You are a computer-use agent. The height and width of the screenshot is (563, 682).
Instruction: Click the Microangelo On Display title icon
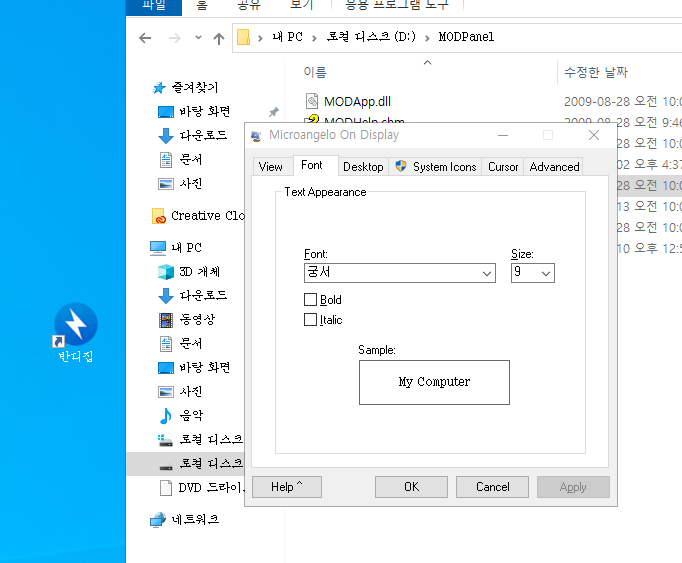(x=256, y=136)
